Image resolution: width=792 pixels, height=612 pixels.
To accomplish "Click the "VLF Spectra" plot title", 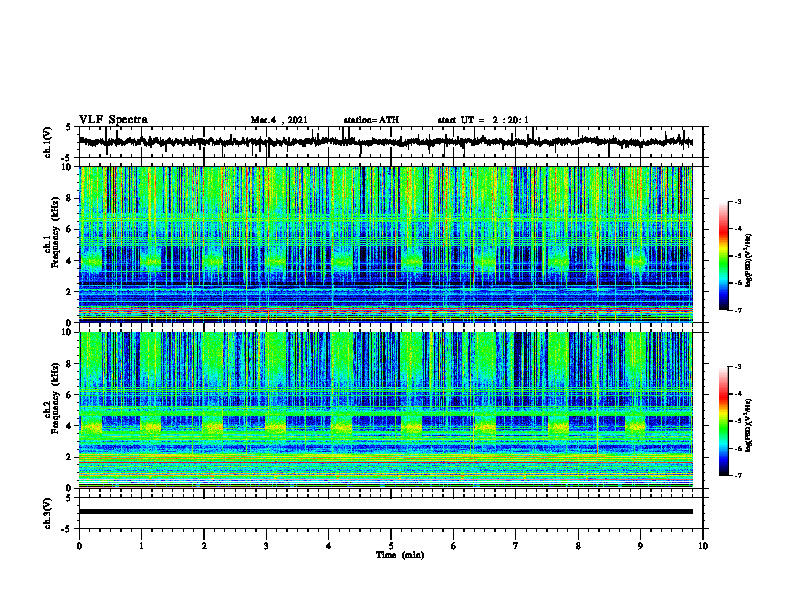I will (x=113, y=120).
